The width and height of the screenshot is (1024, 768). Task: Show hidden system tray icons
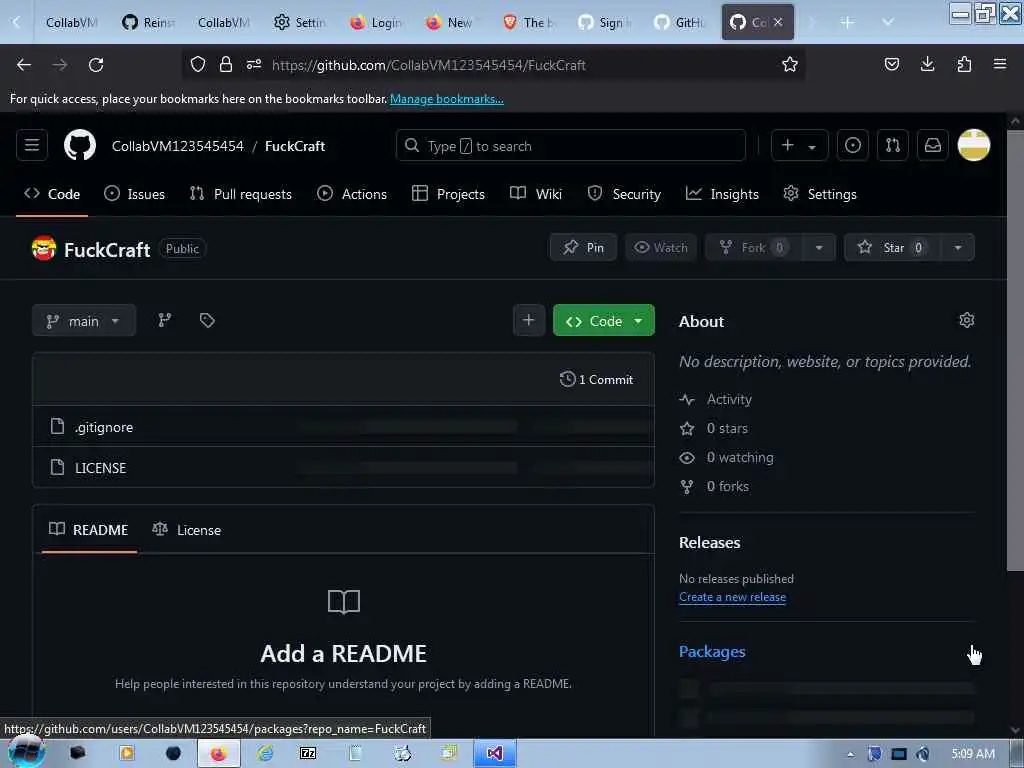850,754
